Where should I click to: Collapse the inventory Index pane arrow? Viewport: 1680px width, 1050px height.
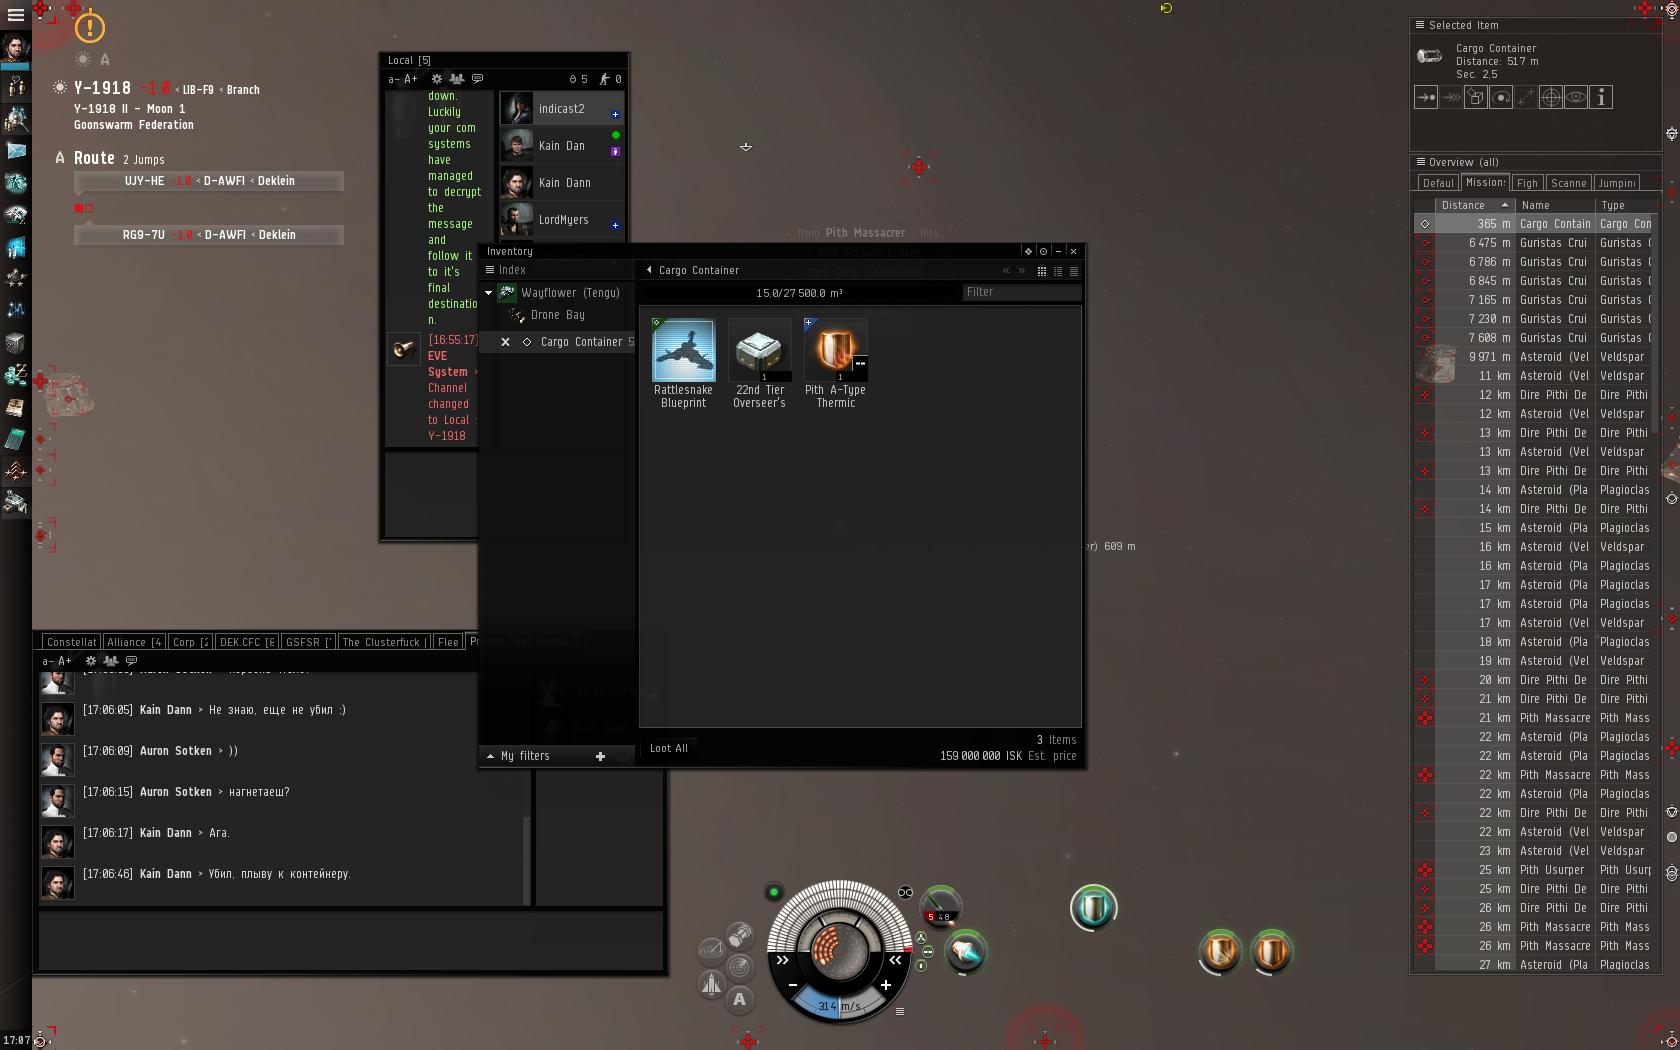coord(649,270)
